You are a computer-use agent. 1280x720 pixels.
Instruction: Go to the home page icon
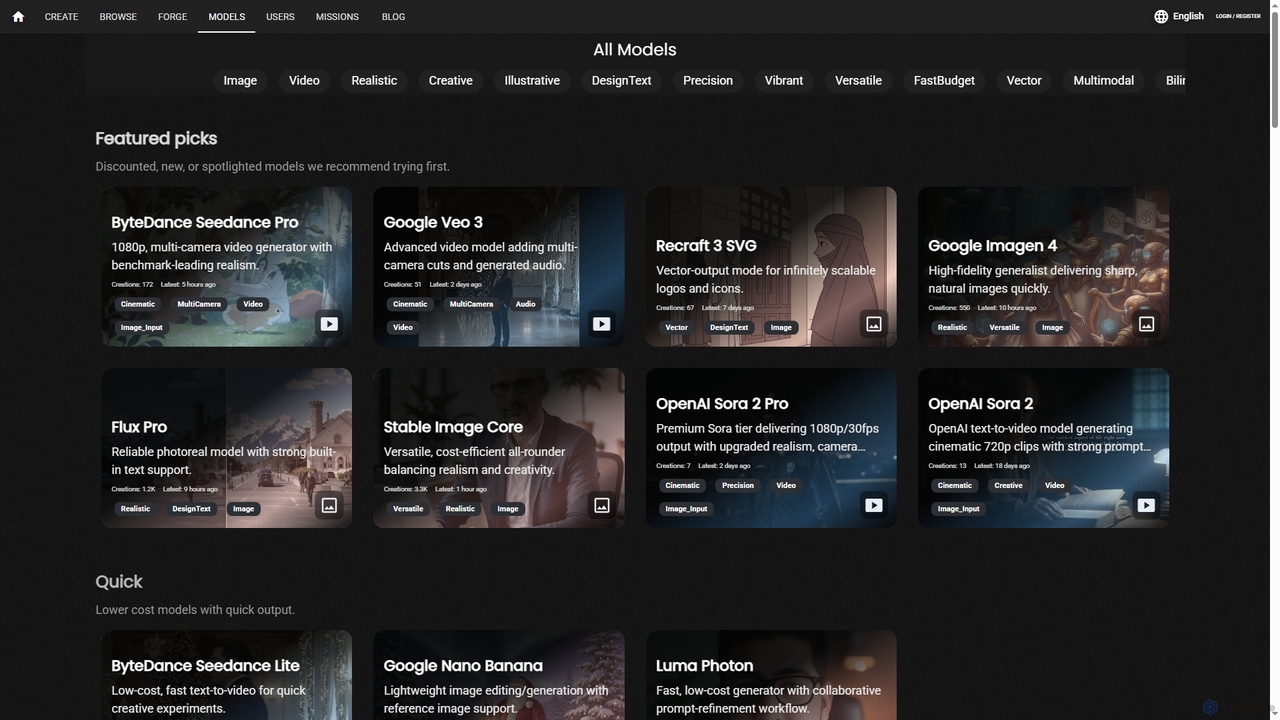[x=18, y=17]
